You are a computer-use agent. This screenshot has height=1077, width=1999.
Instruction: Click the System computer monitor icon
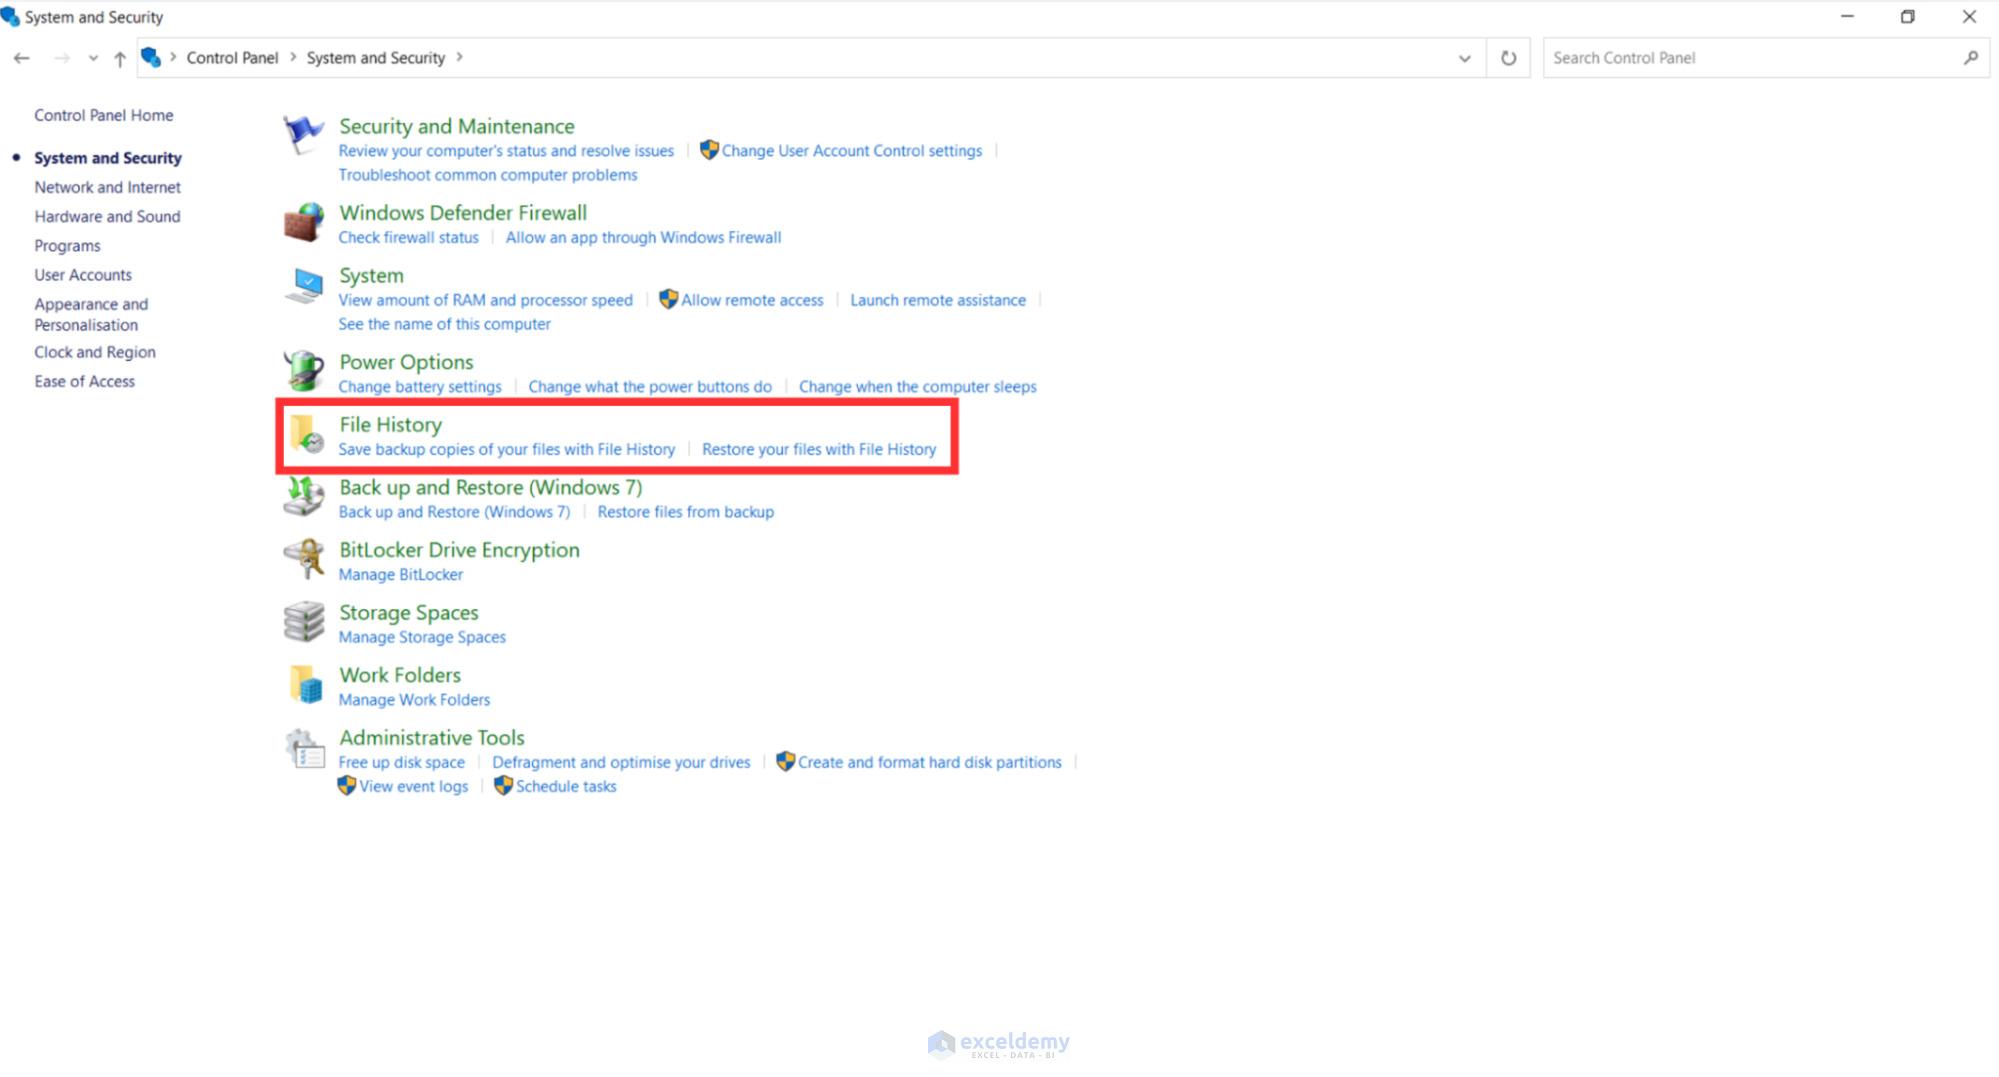[303, 285]
